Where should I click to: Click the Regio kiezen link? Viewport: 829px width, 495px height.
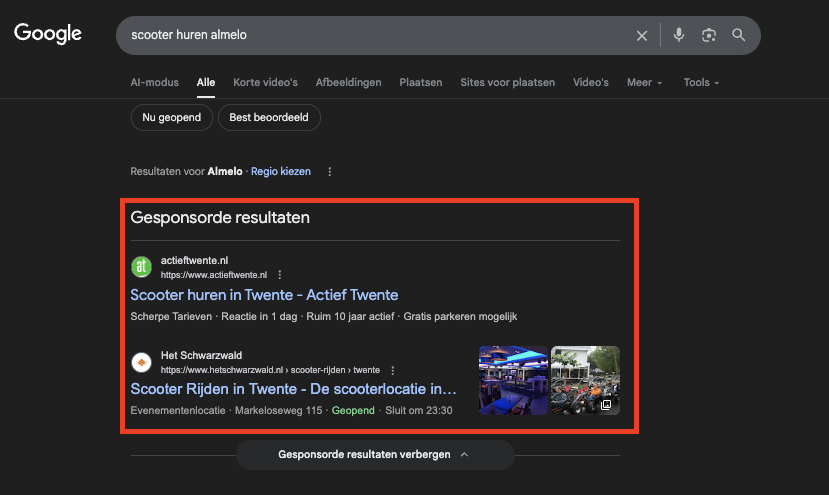point(281,171)
